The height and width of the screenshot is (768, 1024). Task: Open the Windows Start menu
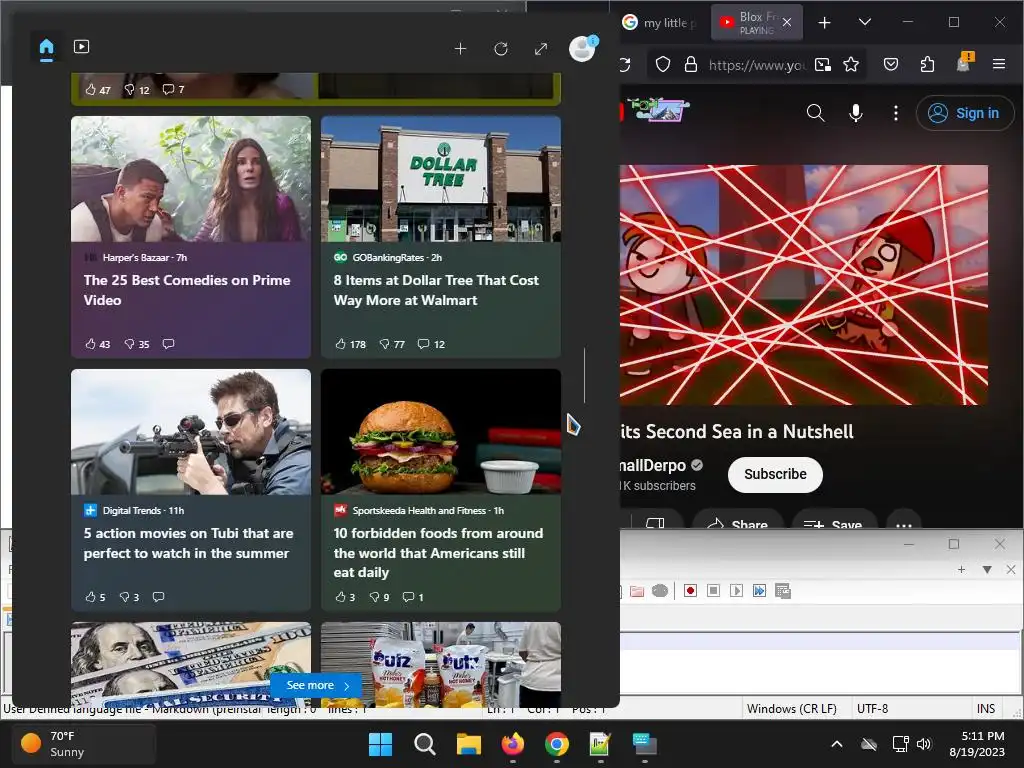coord(380,744)
